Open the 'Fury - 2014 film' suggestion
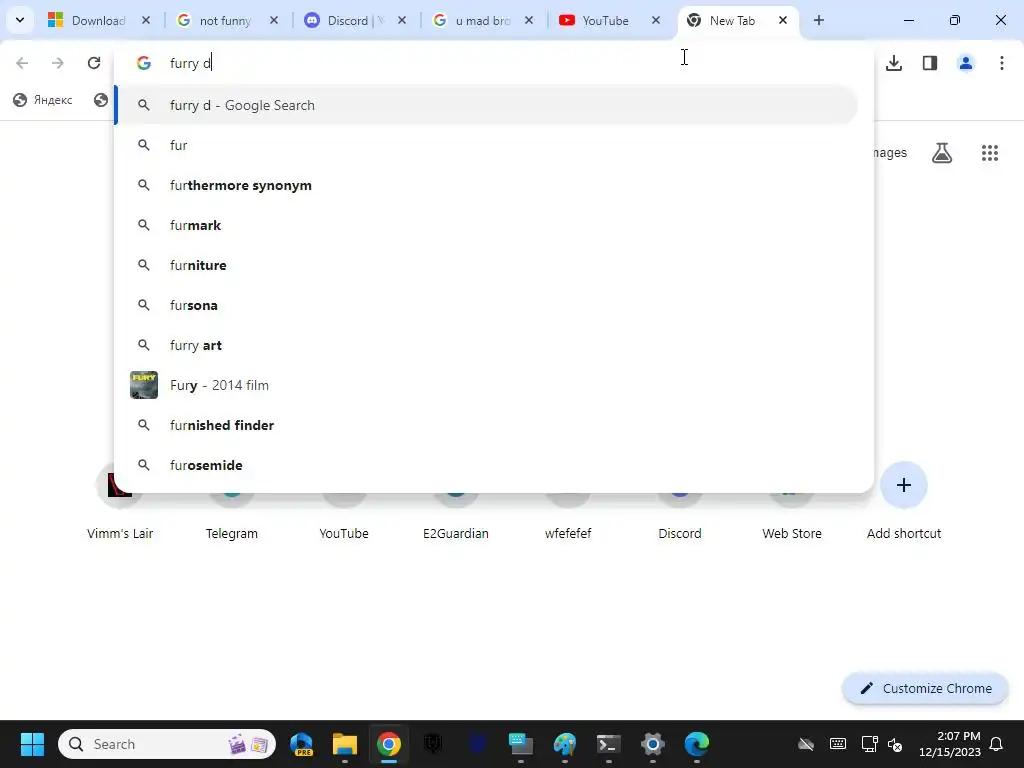This screenshot has width=1024, height=768. pyautogui.click(x=486, y=385)
